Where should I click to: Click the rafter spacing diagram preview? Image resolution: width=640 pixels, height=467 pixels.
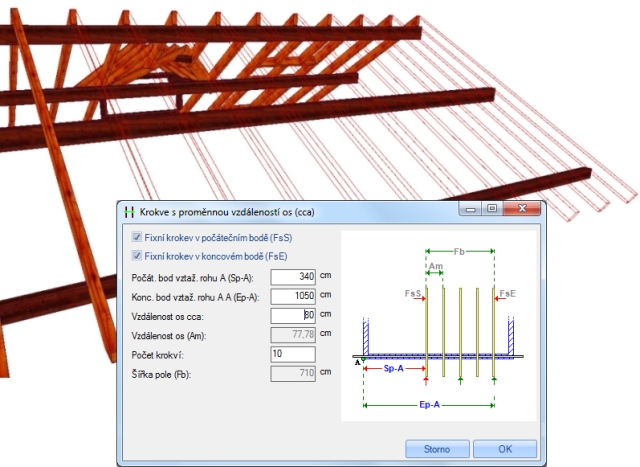tap(439, 326)
